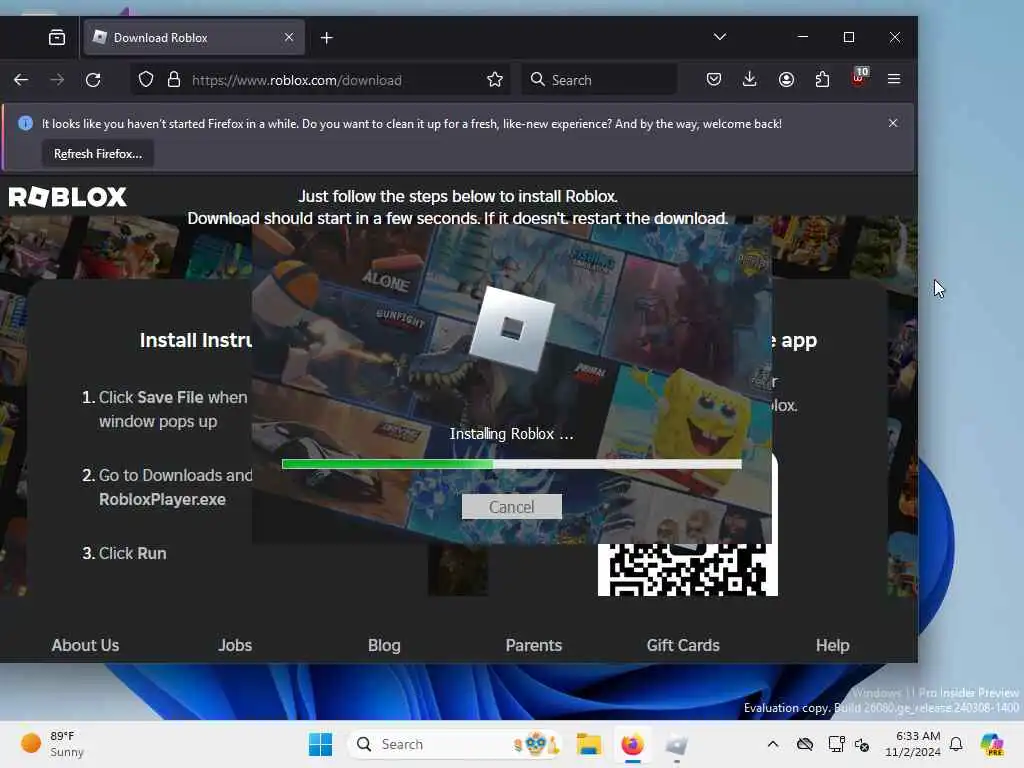The height and width of the screenshot is (768, 1024).
Task: Bookmark this page with the star icon
Action: pyautogui.click(x=495, y=80)
